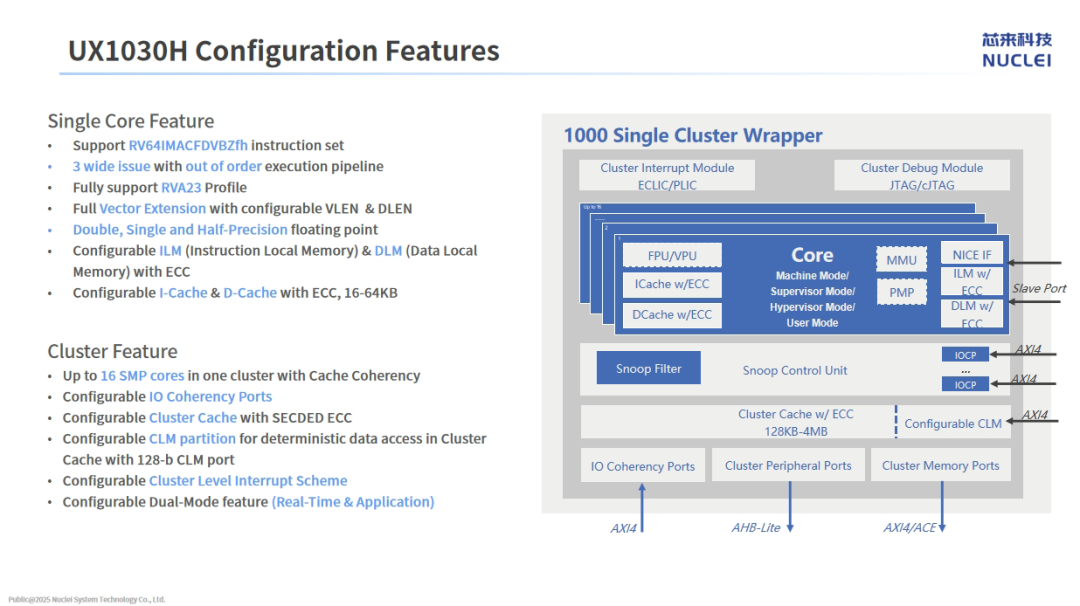Screen dimensions: 1080x606
Task: Click the RVA23 highlighted text
Action: pyautogui.click(x=181, y=187)
